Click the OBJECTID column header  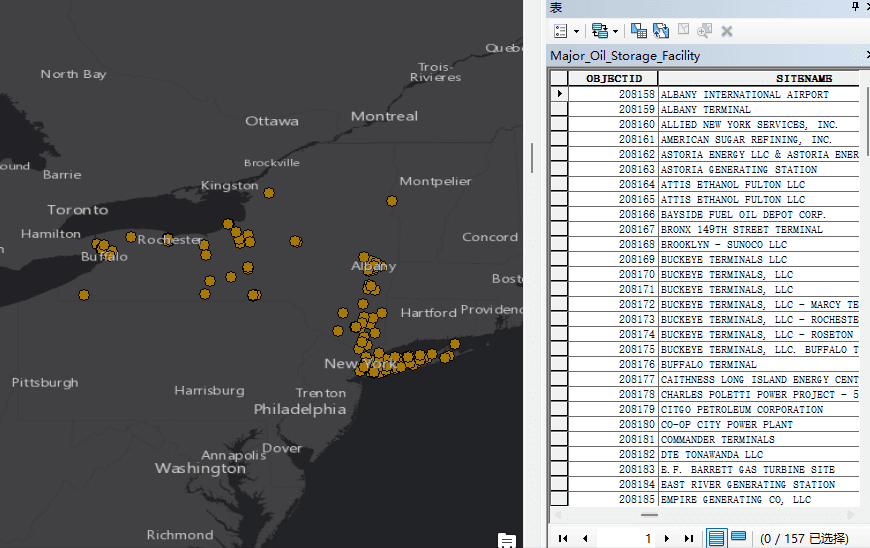[614, 78]
